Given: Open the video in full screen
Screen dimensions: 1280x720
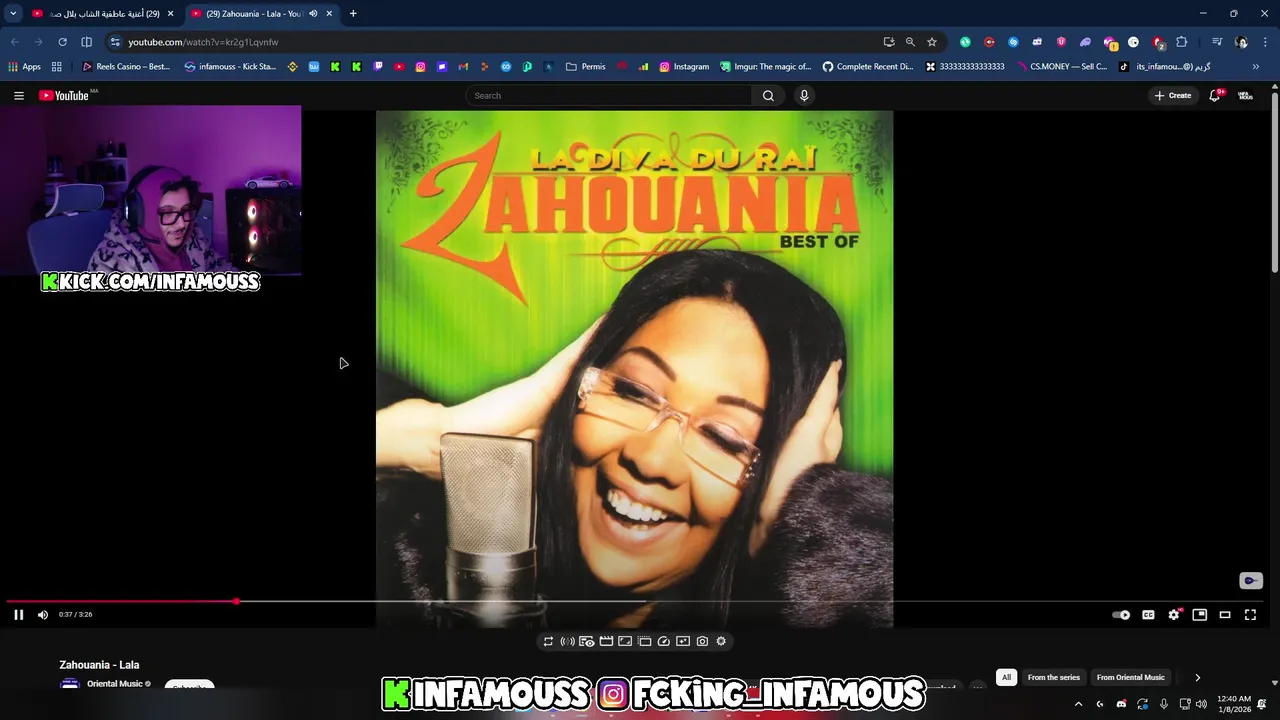Looking at the screenshot, I should click(1250, 615).
